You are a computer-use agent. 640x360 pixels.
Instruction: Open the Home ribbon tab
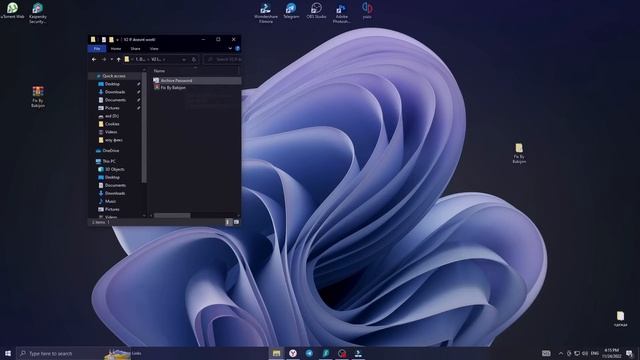point(116,49)
